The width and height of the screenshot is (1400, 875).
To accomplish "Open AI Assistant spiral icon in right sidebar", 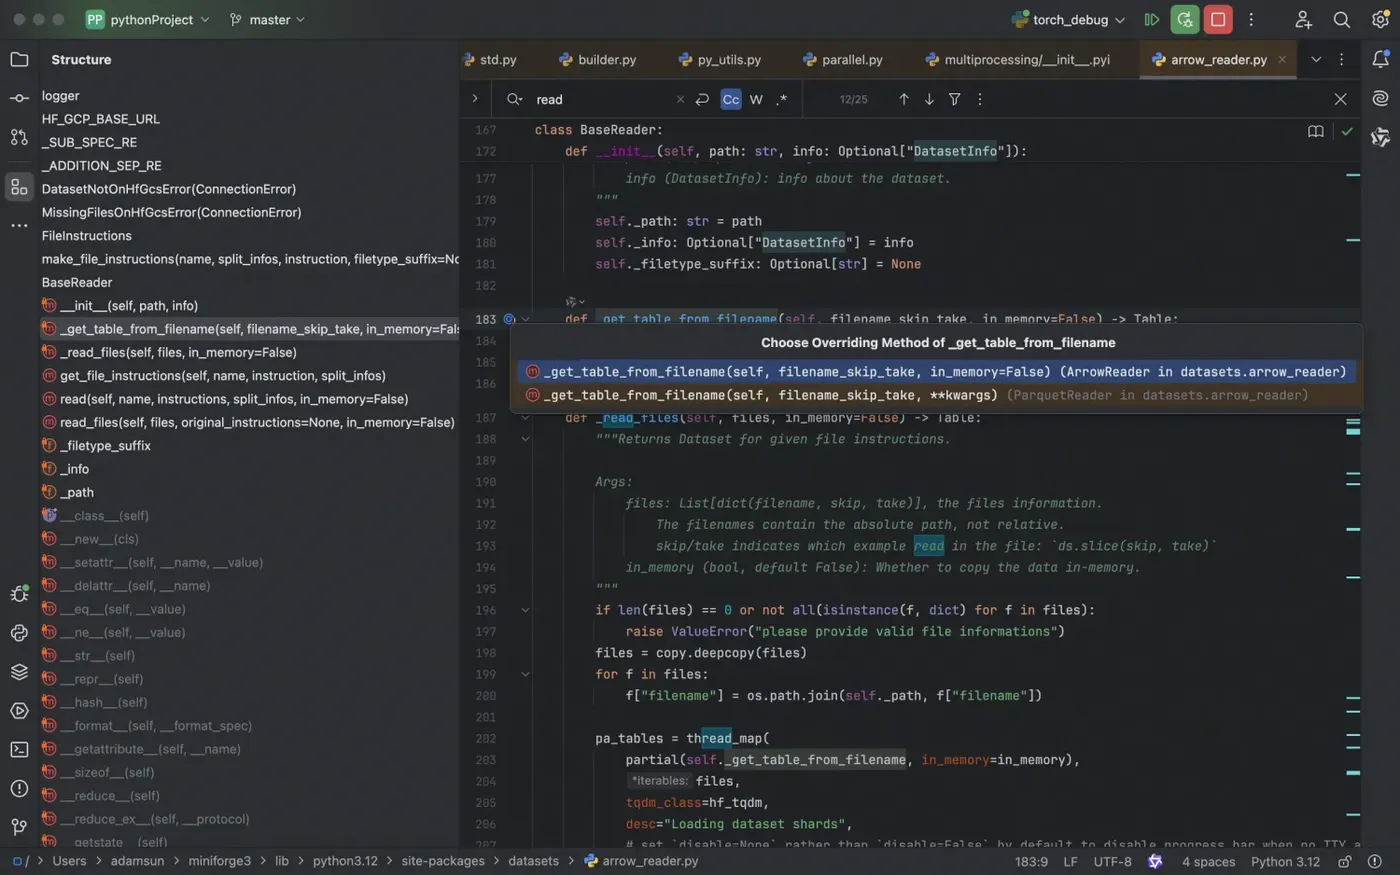I will tap(1380, 98).
